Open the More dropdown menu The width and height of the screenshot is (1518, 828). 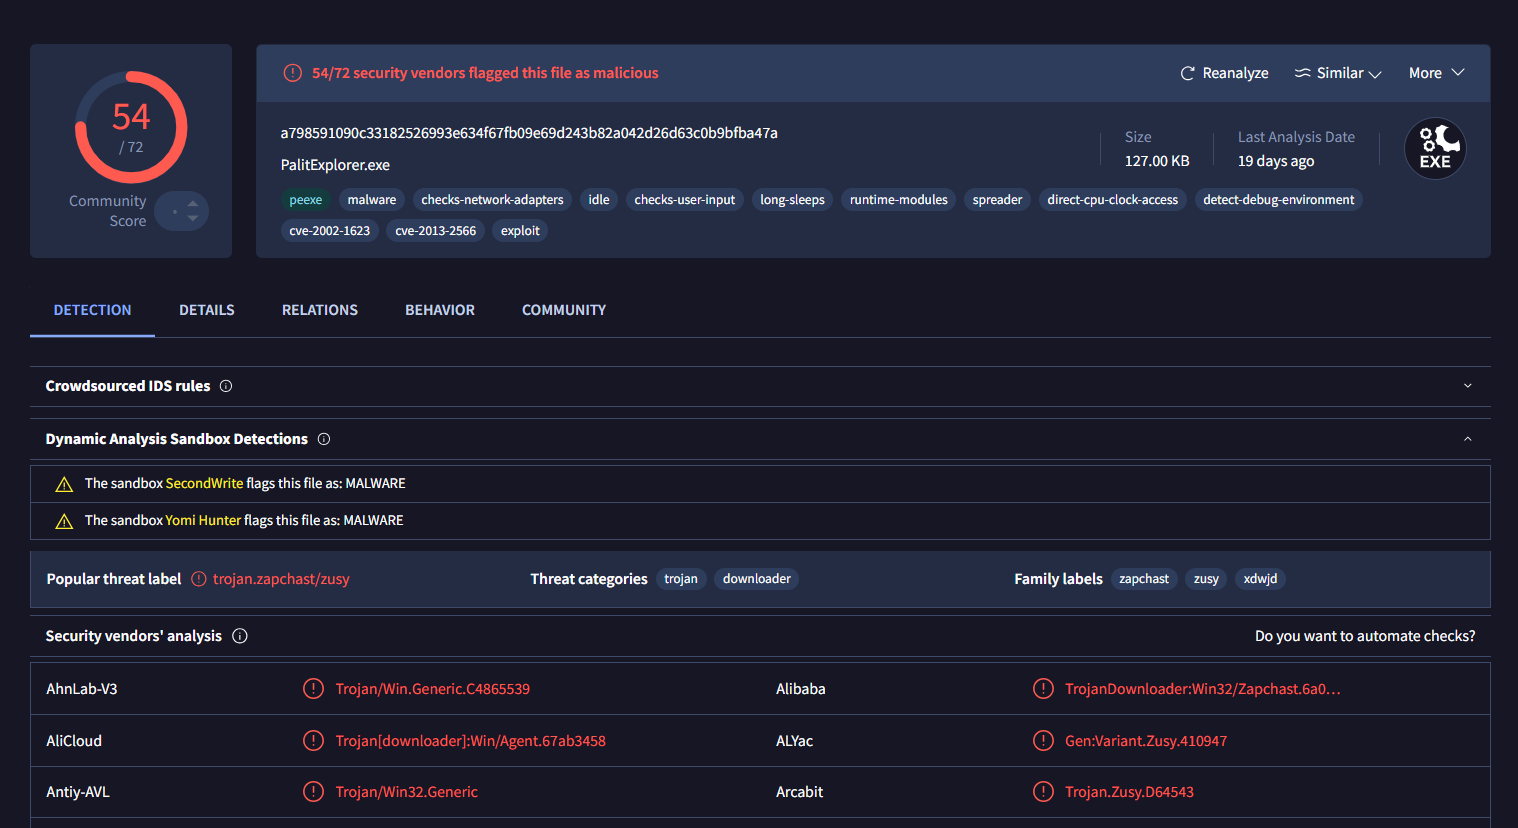pyautogui.click(x=1436, y=73)
